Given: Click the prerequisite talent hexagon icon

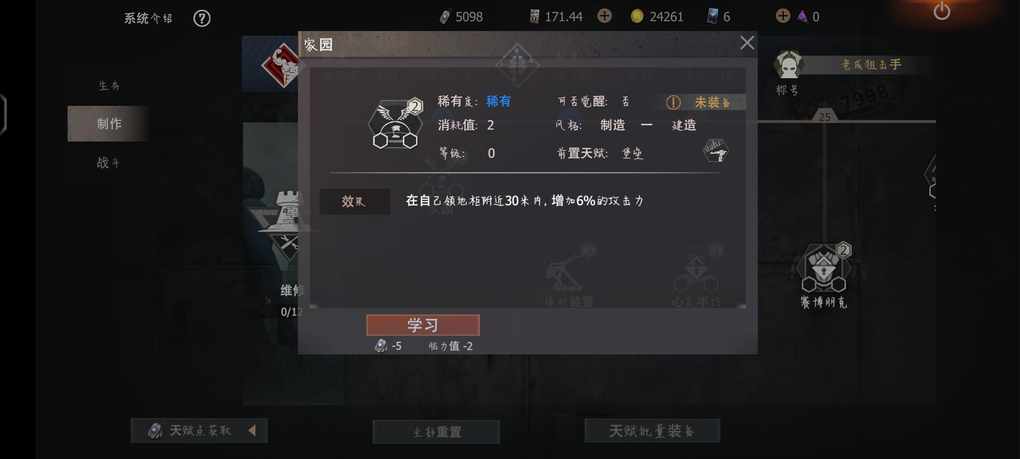Looking at the screenshot, I should [715, 151].
